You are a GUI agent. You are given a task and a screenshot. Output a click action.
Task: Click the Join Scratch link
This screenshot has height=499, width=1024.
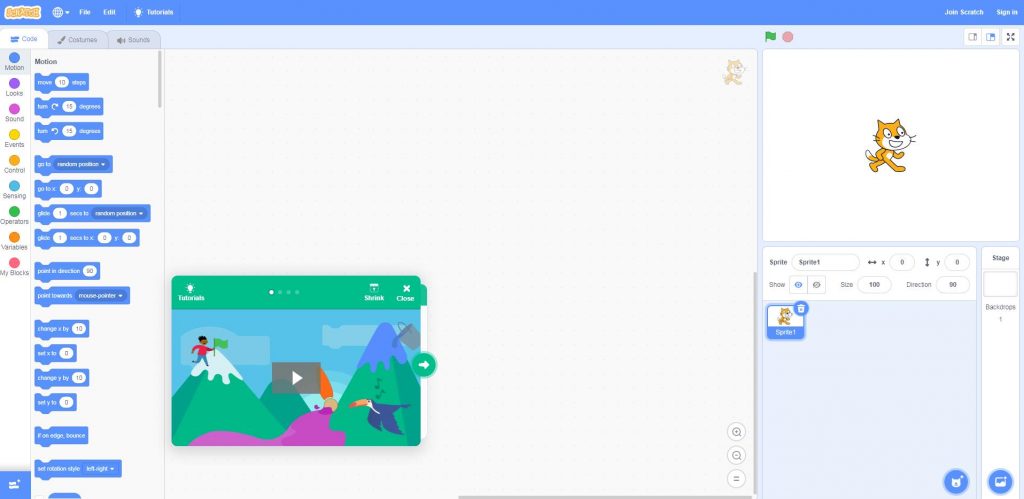963,12
